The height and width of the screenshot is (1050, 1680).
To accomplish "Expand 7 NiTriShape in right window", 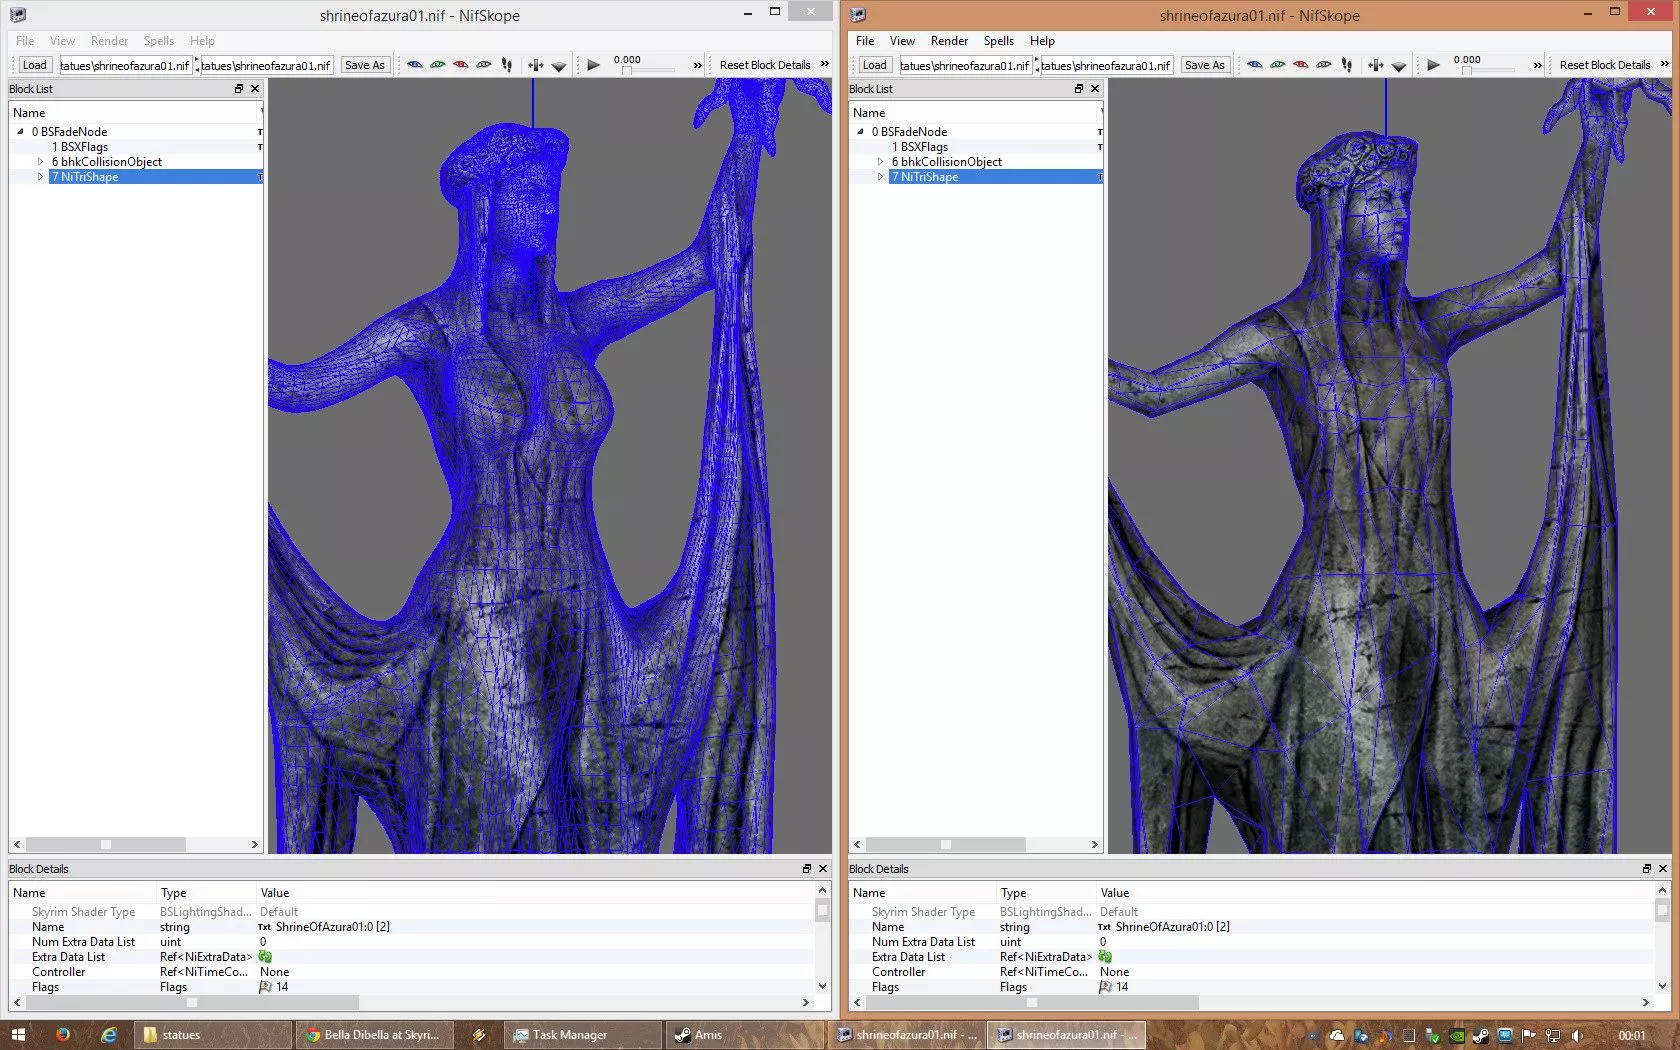I will (x=881, y=177).
